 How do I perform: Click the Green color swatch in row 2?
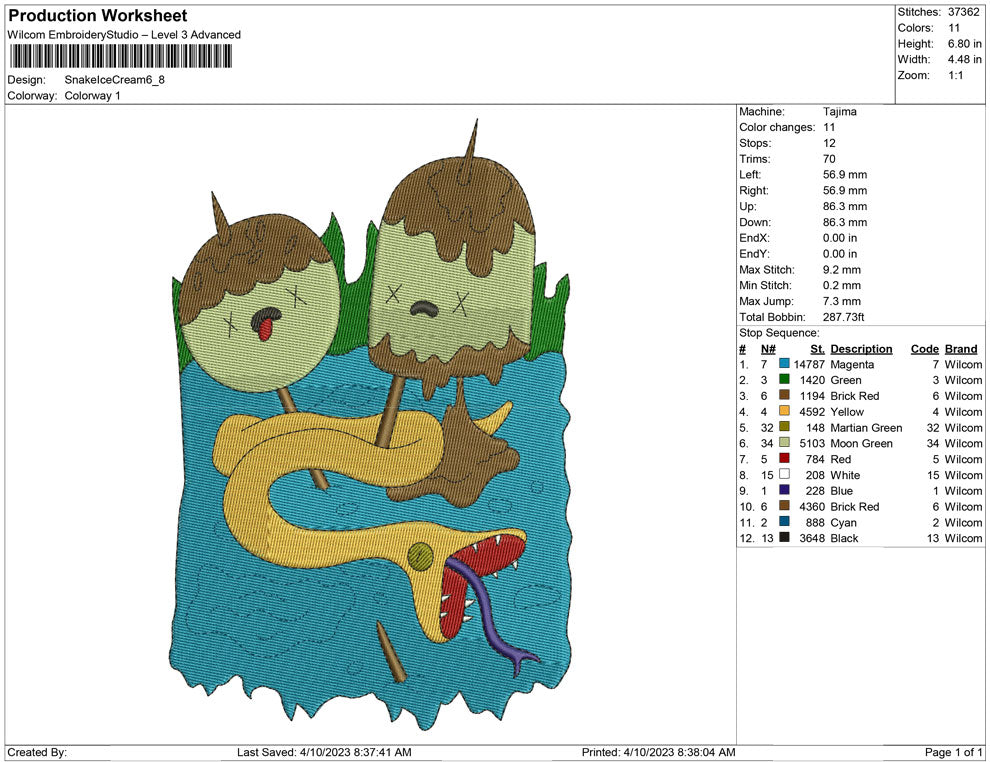tap(784, 379)
